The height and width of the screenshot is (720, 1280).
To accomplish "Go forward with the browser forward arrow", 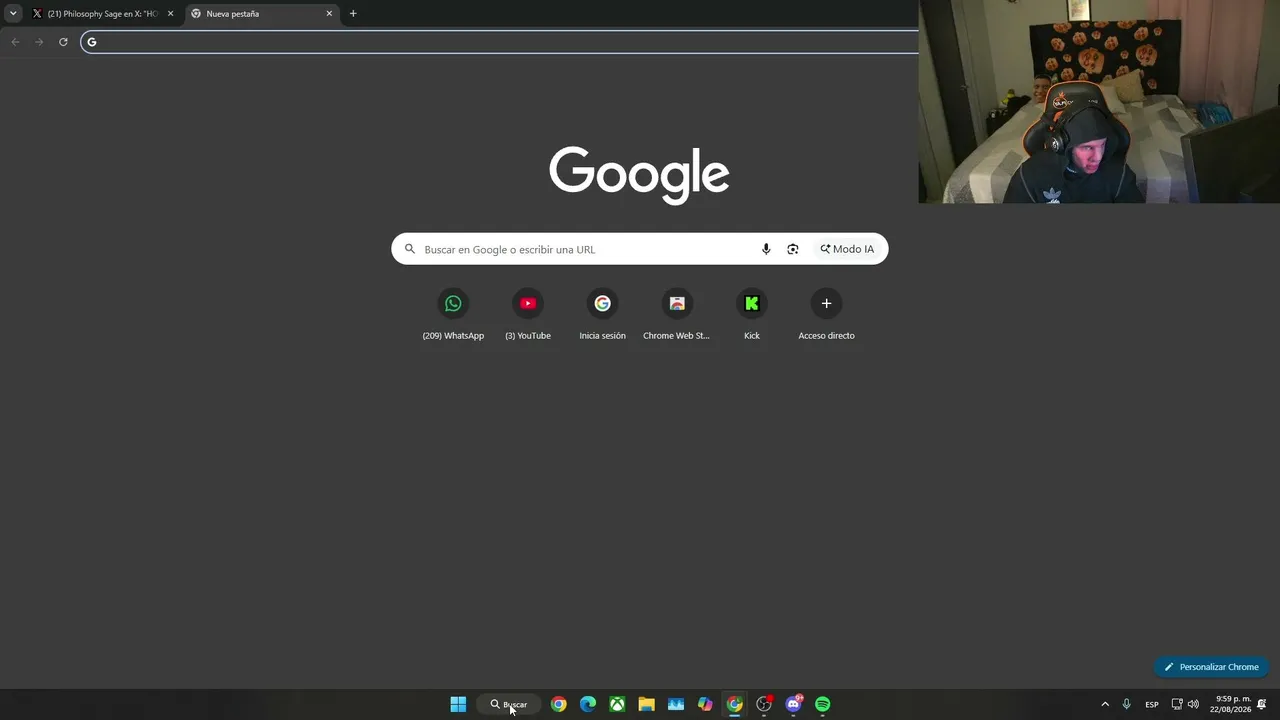I will tap(39, 42).
